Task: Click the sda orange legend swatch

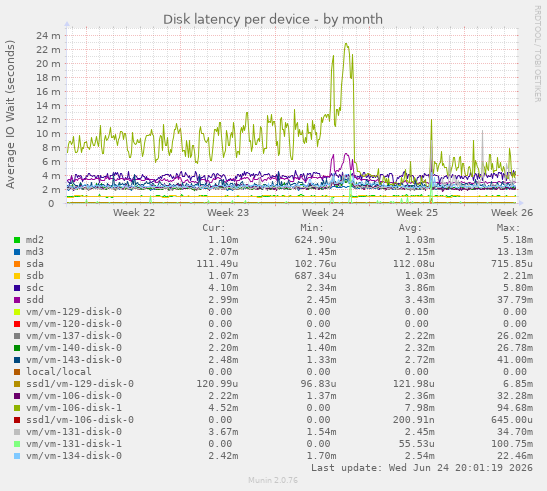Action: [x=17, y=264]
